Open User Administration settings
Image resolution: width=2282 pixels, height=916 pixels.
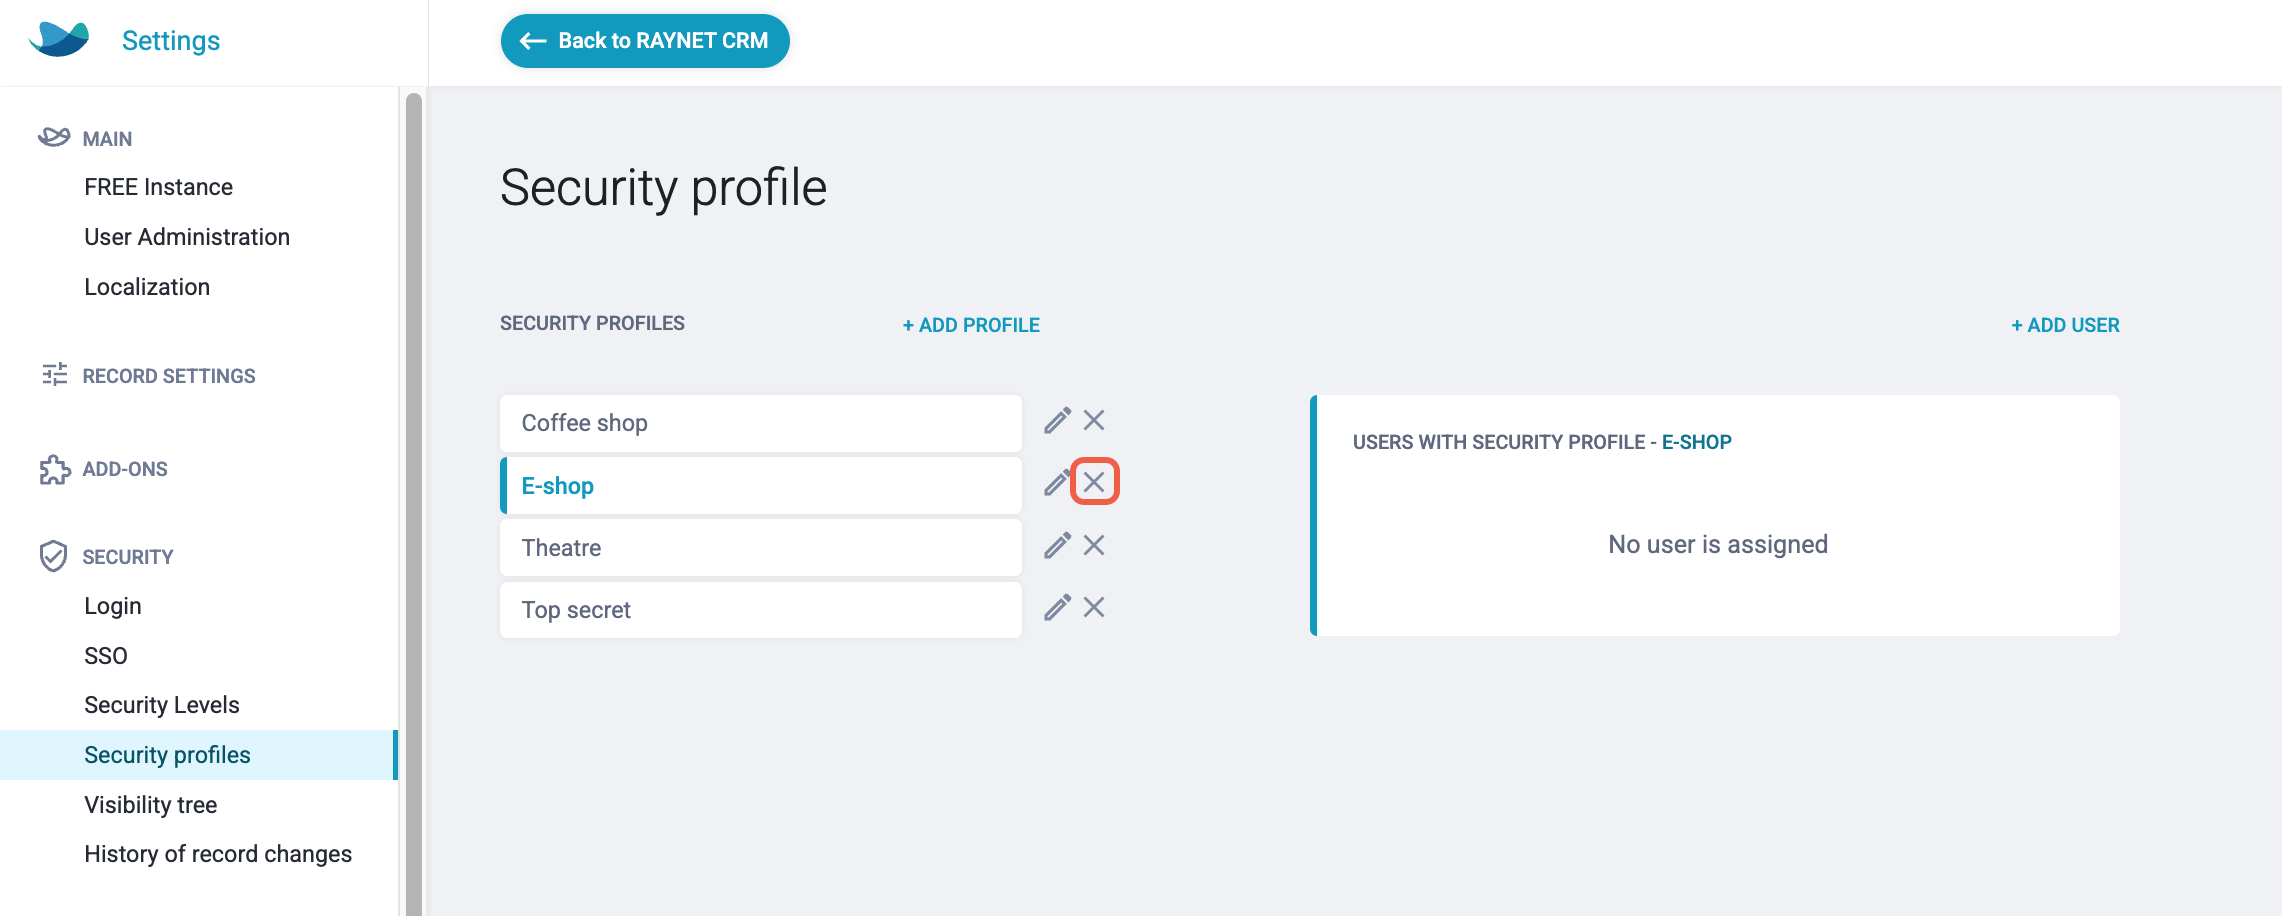187,237
